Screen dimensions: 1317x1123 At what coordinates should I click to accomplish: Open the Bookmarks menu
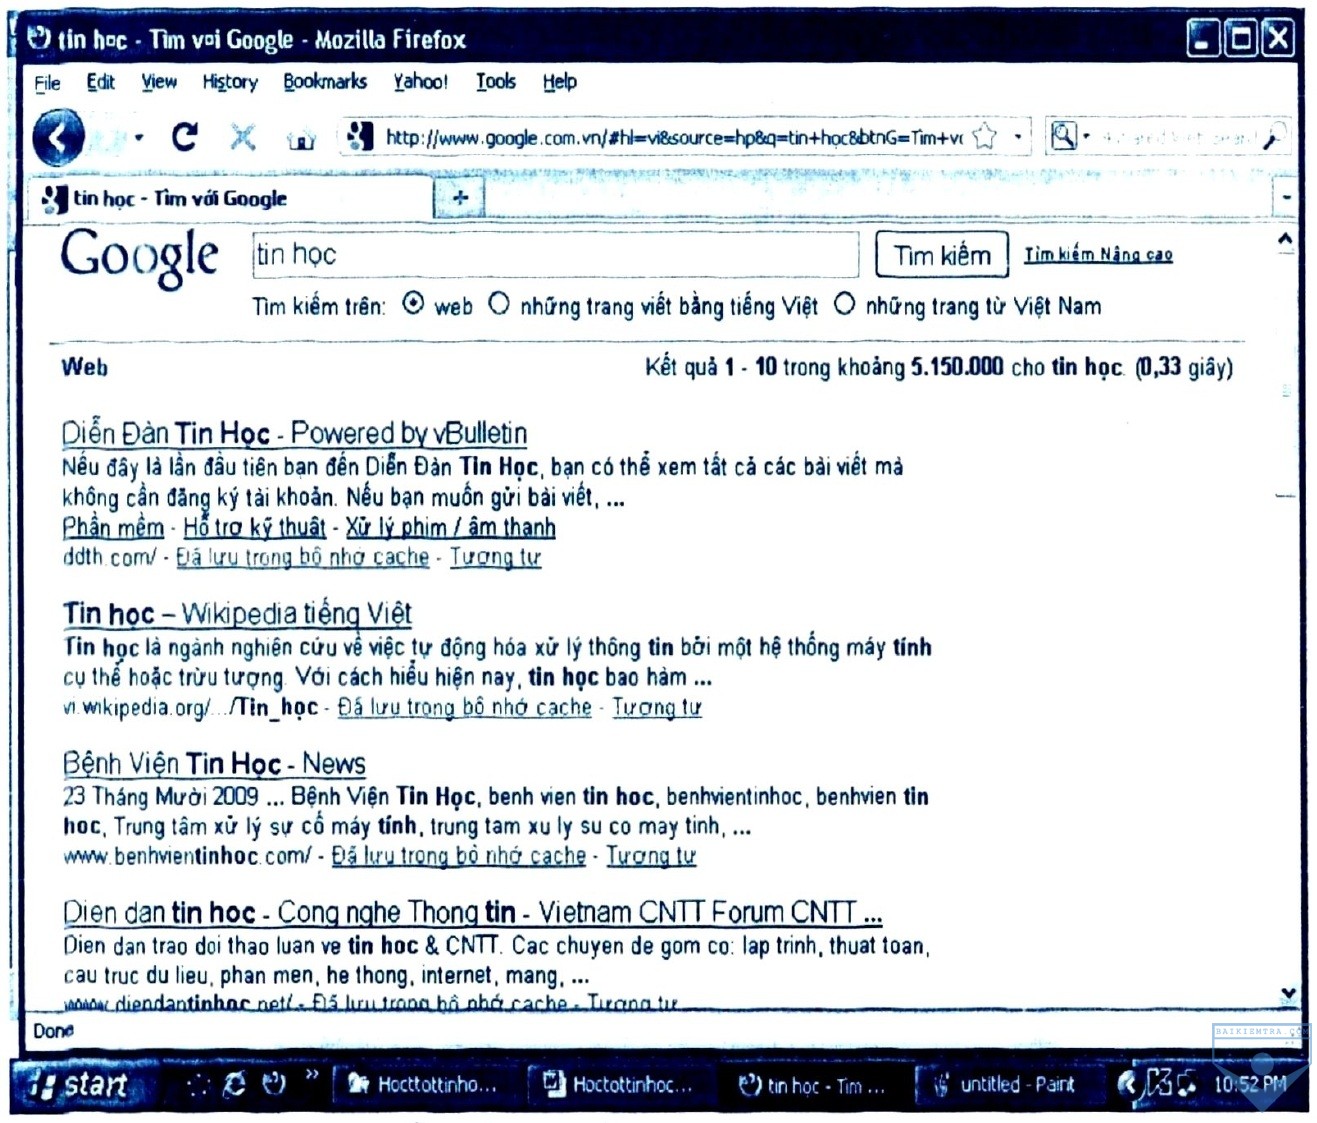coord(325,82)
